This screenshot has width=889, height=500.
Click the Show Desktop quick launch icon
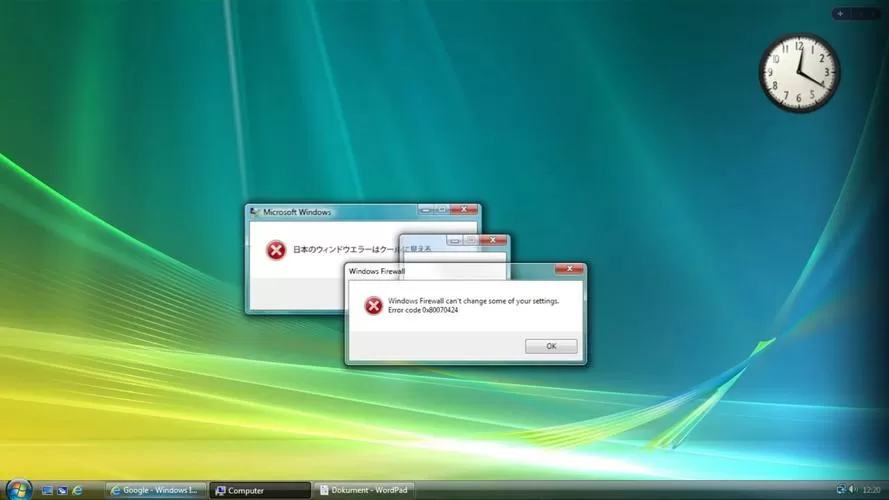tap(47, 490)
